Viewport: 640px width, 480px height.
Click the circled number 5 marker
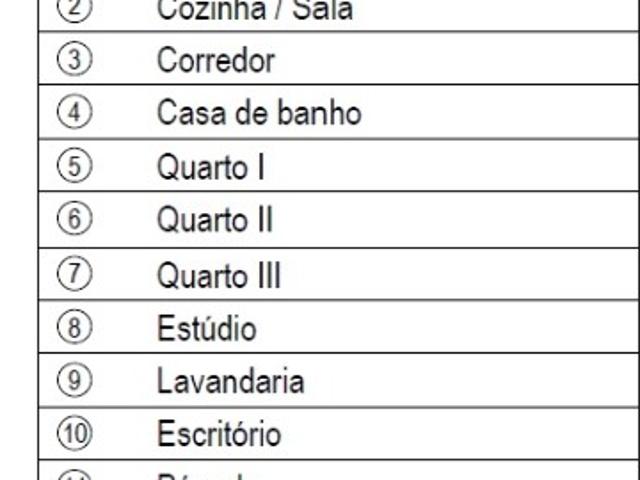click(x=74, y=166)
